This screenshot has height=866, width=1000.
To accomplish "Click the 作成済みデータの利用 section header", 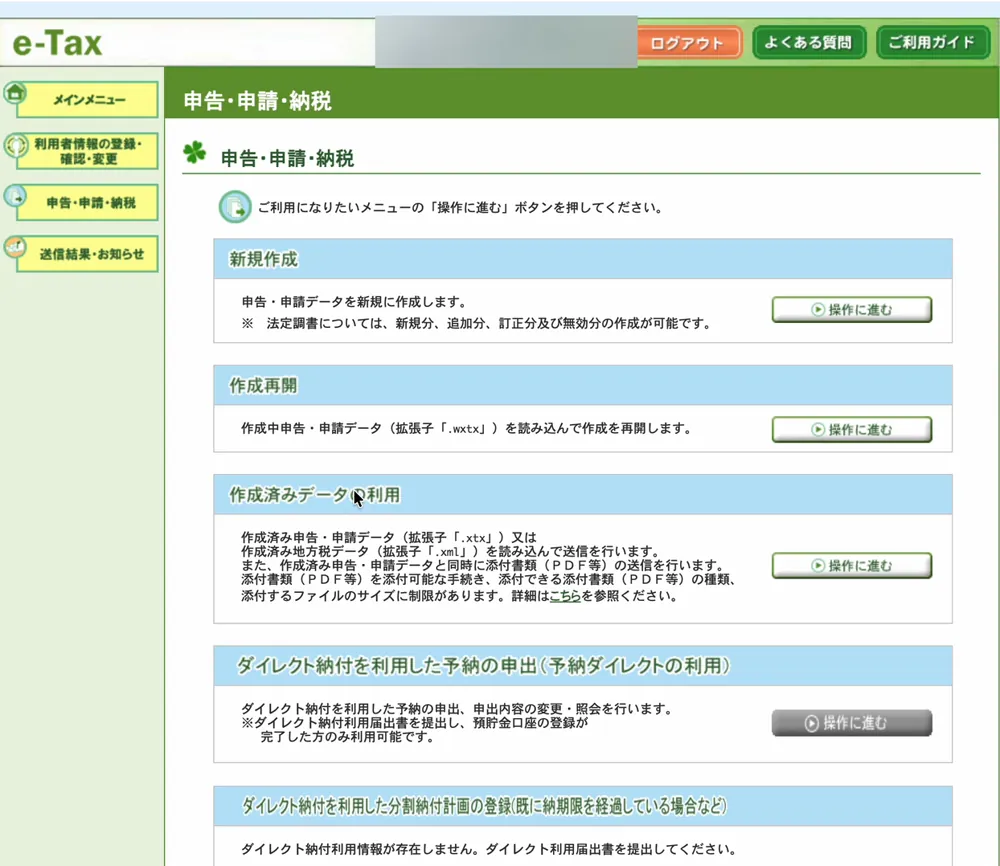I will [x=583, y=494].
